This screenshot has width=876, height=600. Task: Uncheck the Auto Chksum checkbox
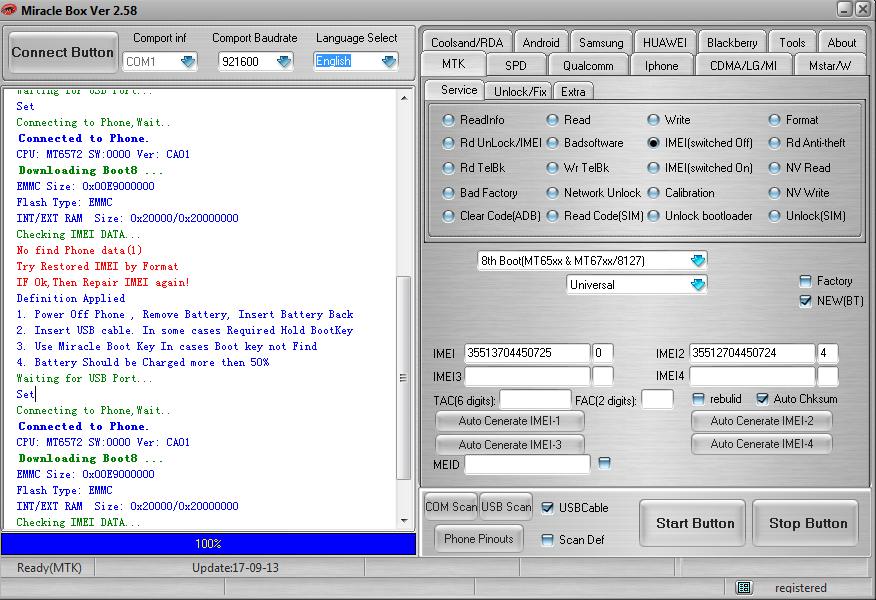[763, 399]
